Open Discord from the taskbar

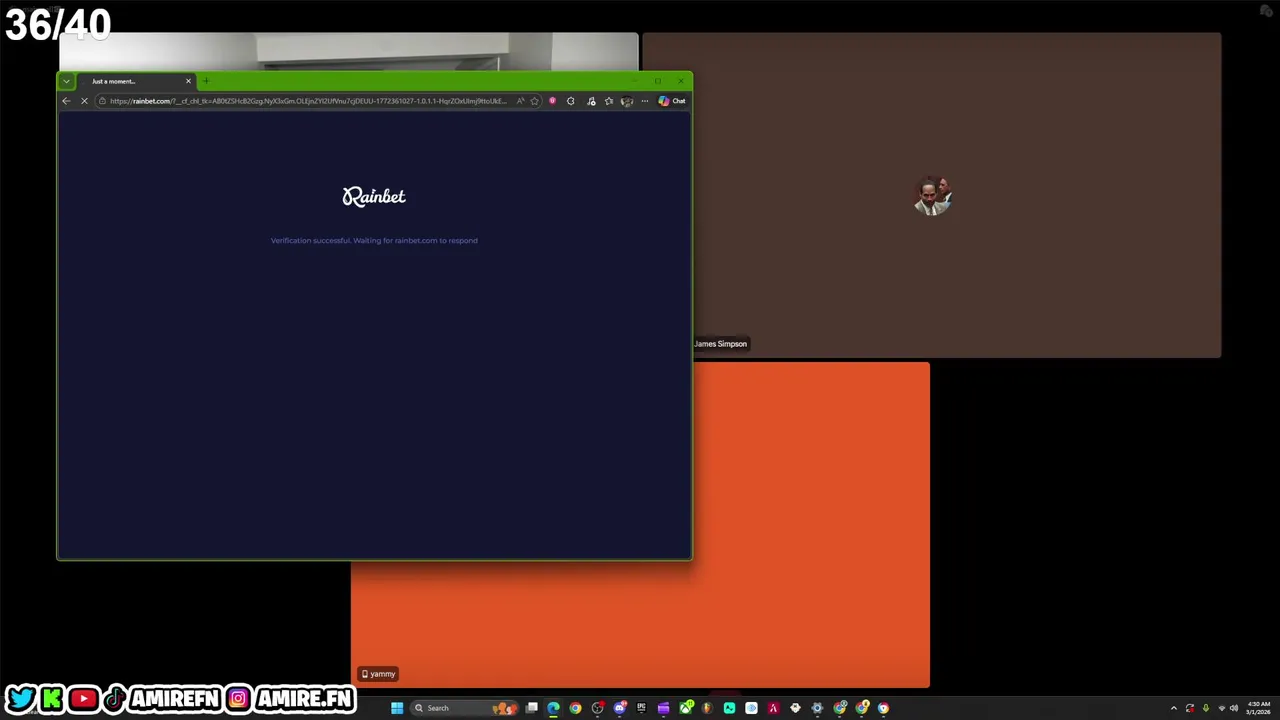pos(620,708)
